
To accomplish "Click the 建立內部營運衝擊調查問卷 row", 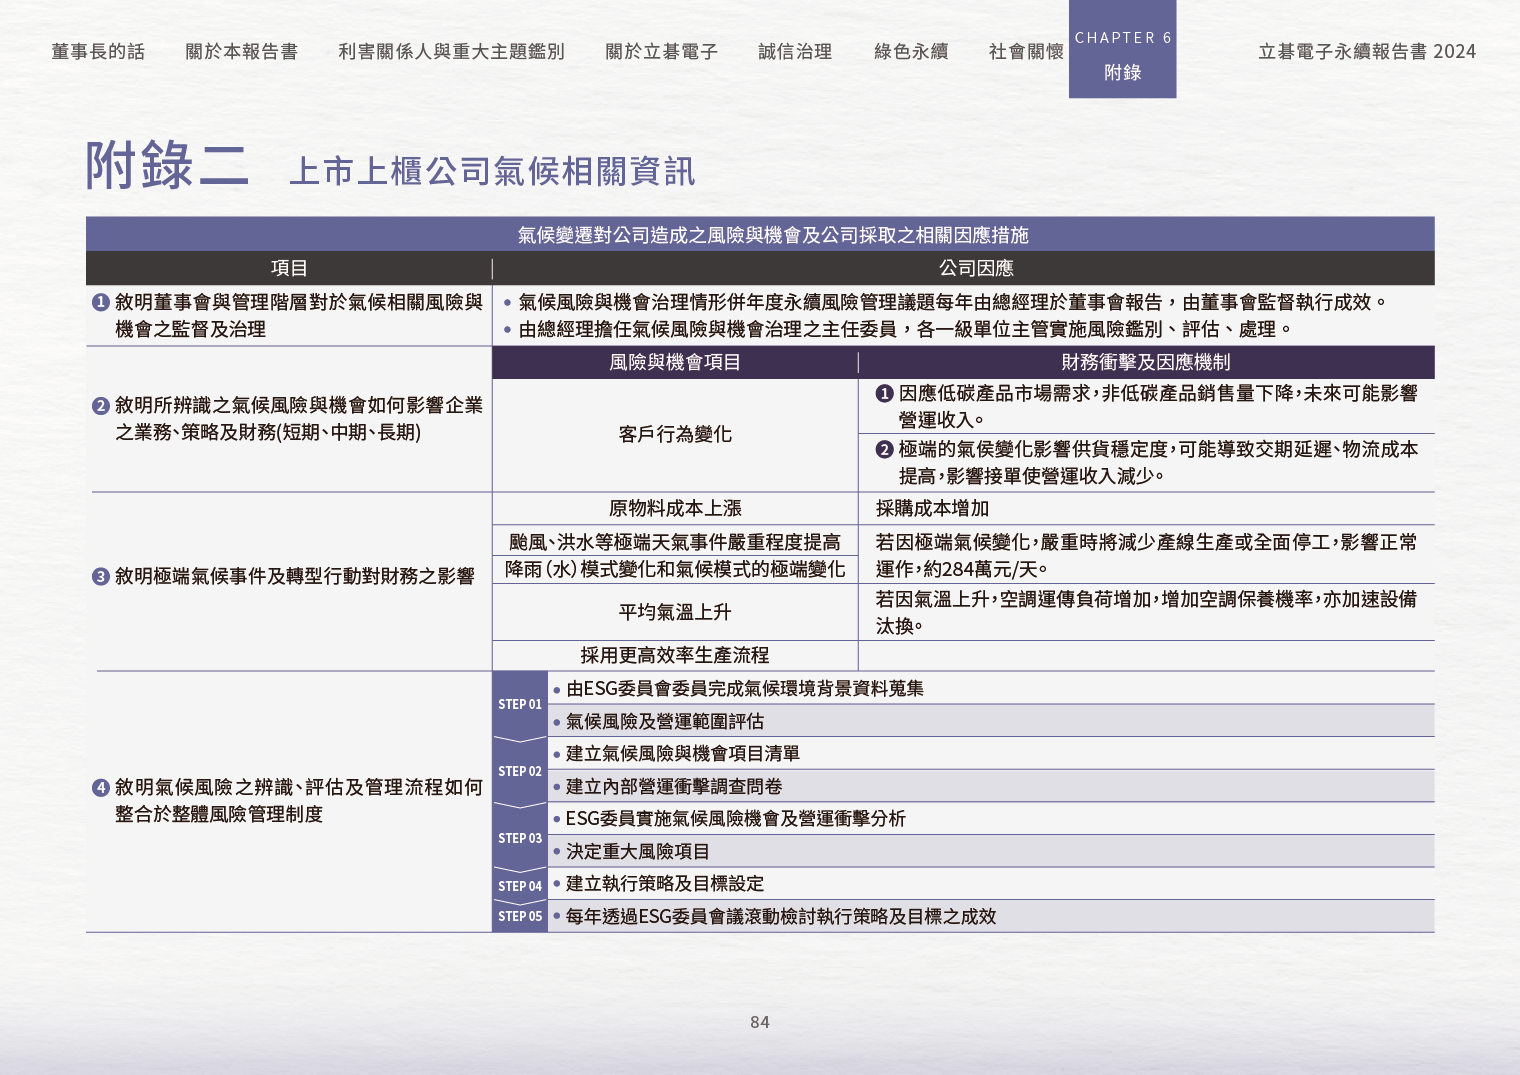I will pos(991,786).
